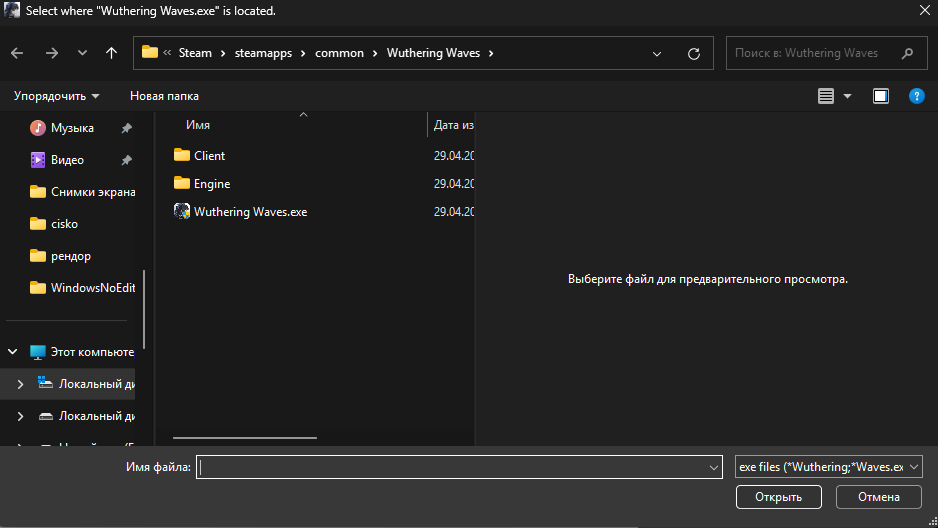The width and height of the screenshot is (938, 528).
Task: Open help with question mark icon
Action: click(x=916, y=96)
